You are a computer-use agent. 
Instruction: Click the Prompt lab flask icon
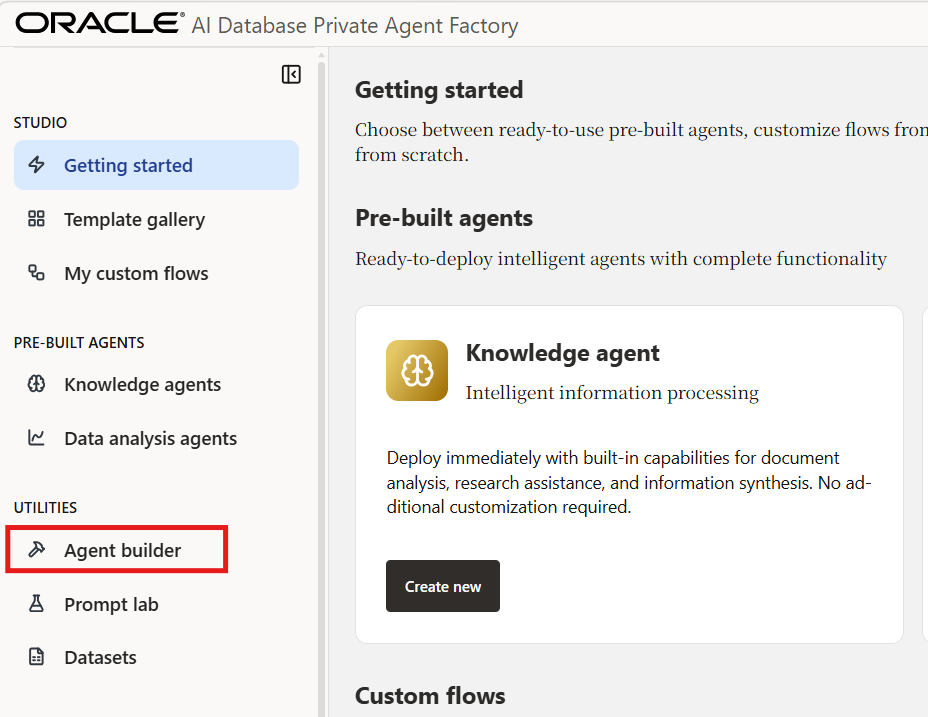pyautogui.click(x=37, y=604)
